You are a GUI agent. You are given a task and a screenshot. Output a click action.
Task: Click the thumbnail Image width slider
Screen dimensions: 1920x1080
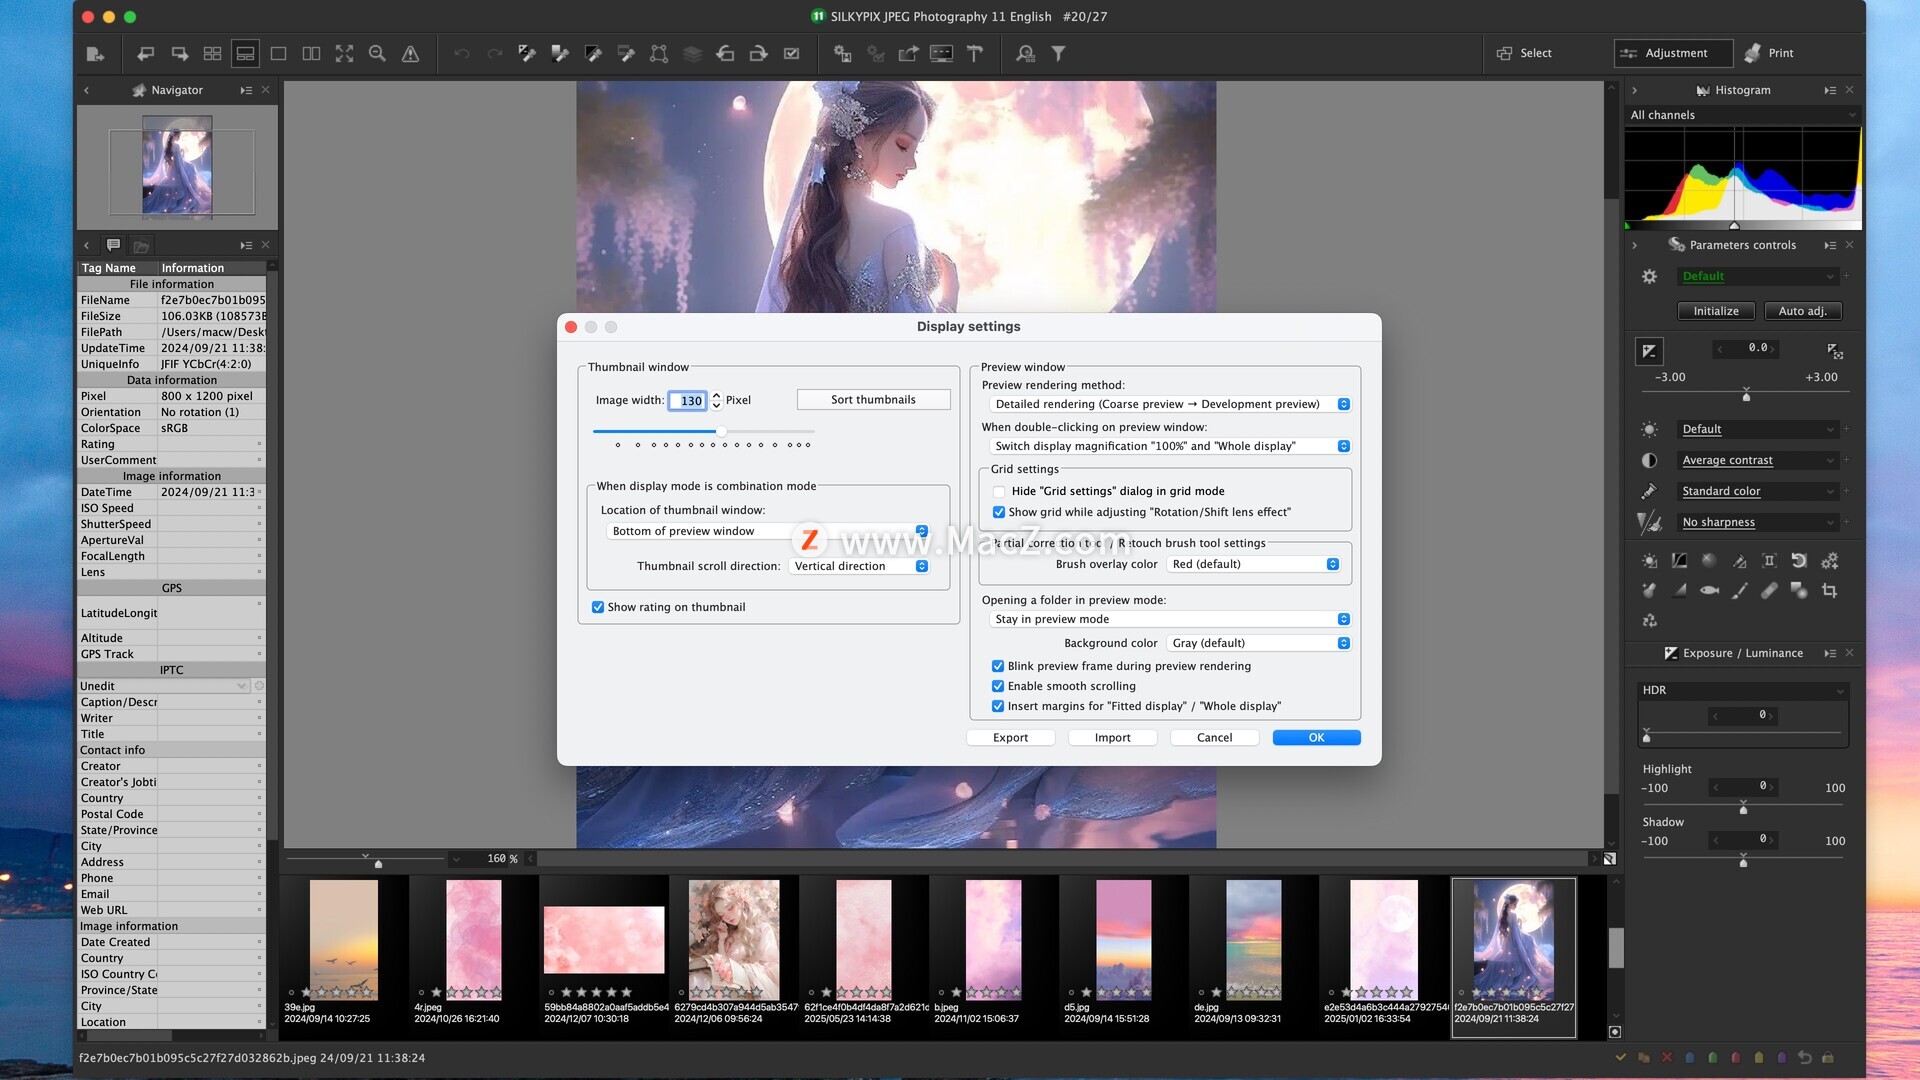coord(704,432)
